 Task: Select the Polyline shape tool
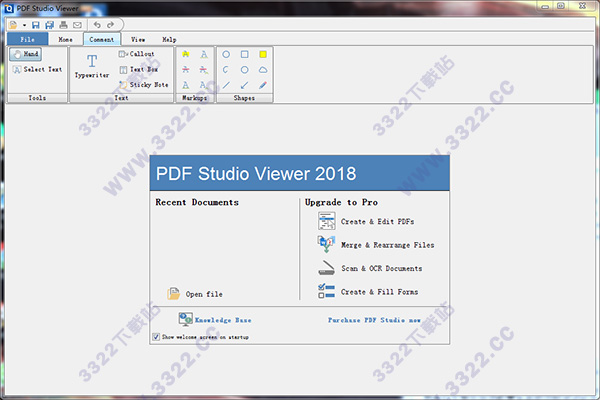226,70
